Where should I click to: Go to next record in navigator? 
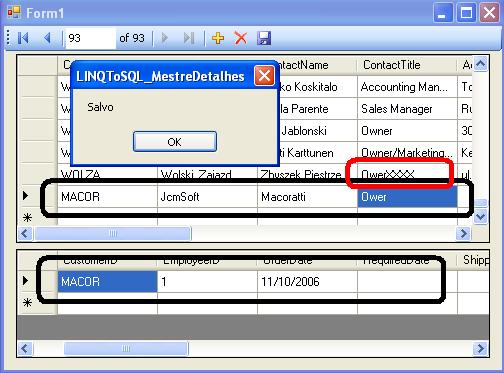(165, 38)
